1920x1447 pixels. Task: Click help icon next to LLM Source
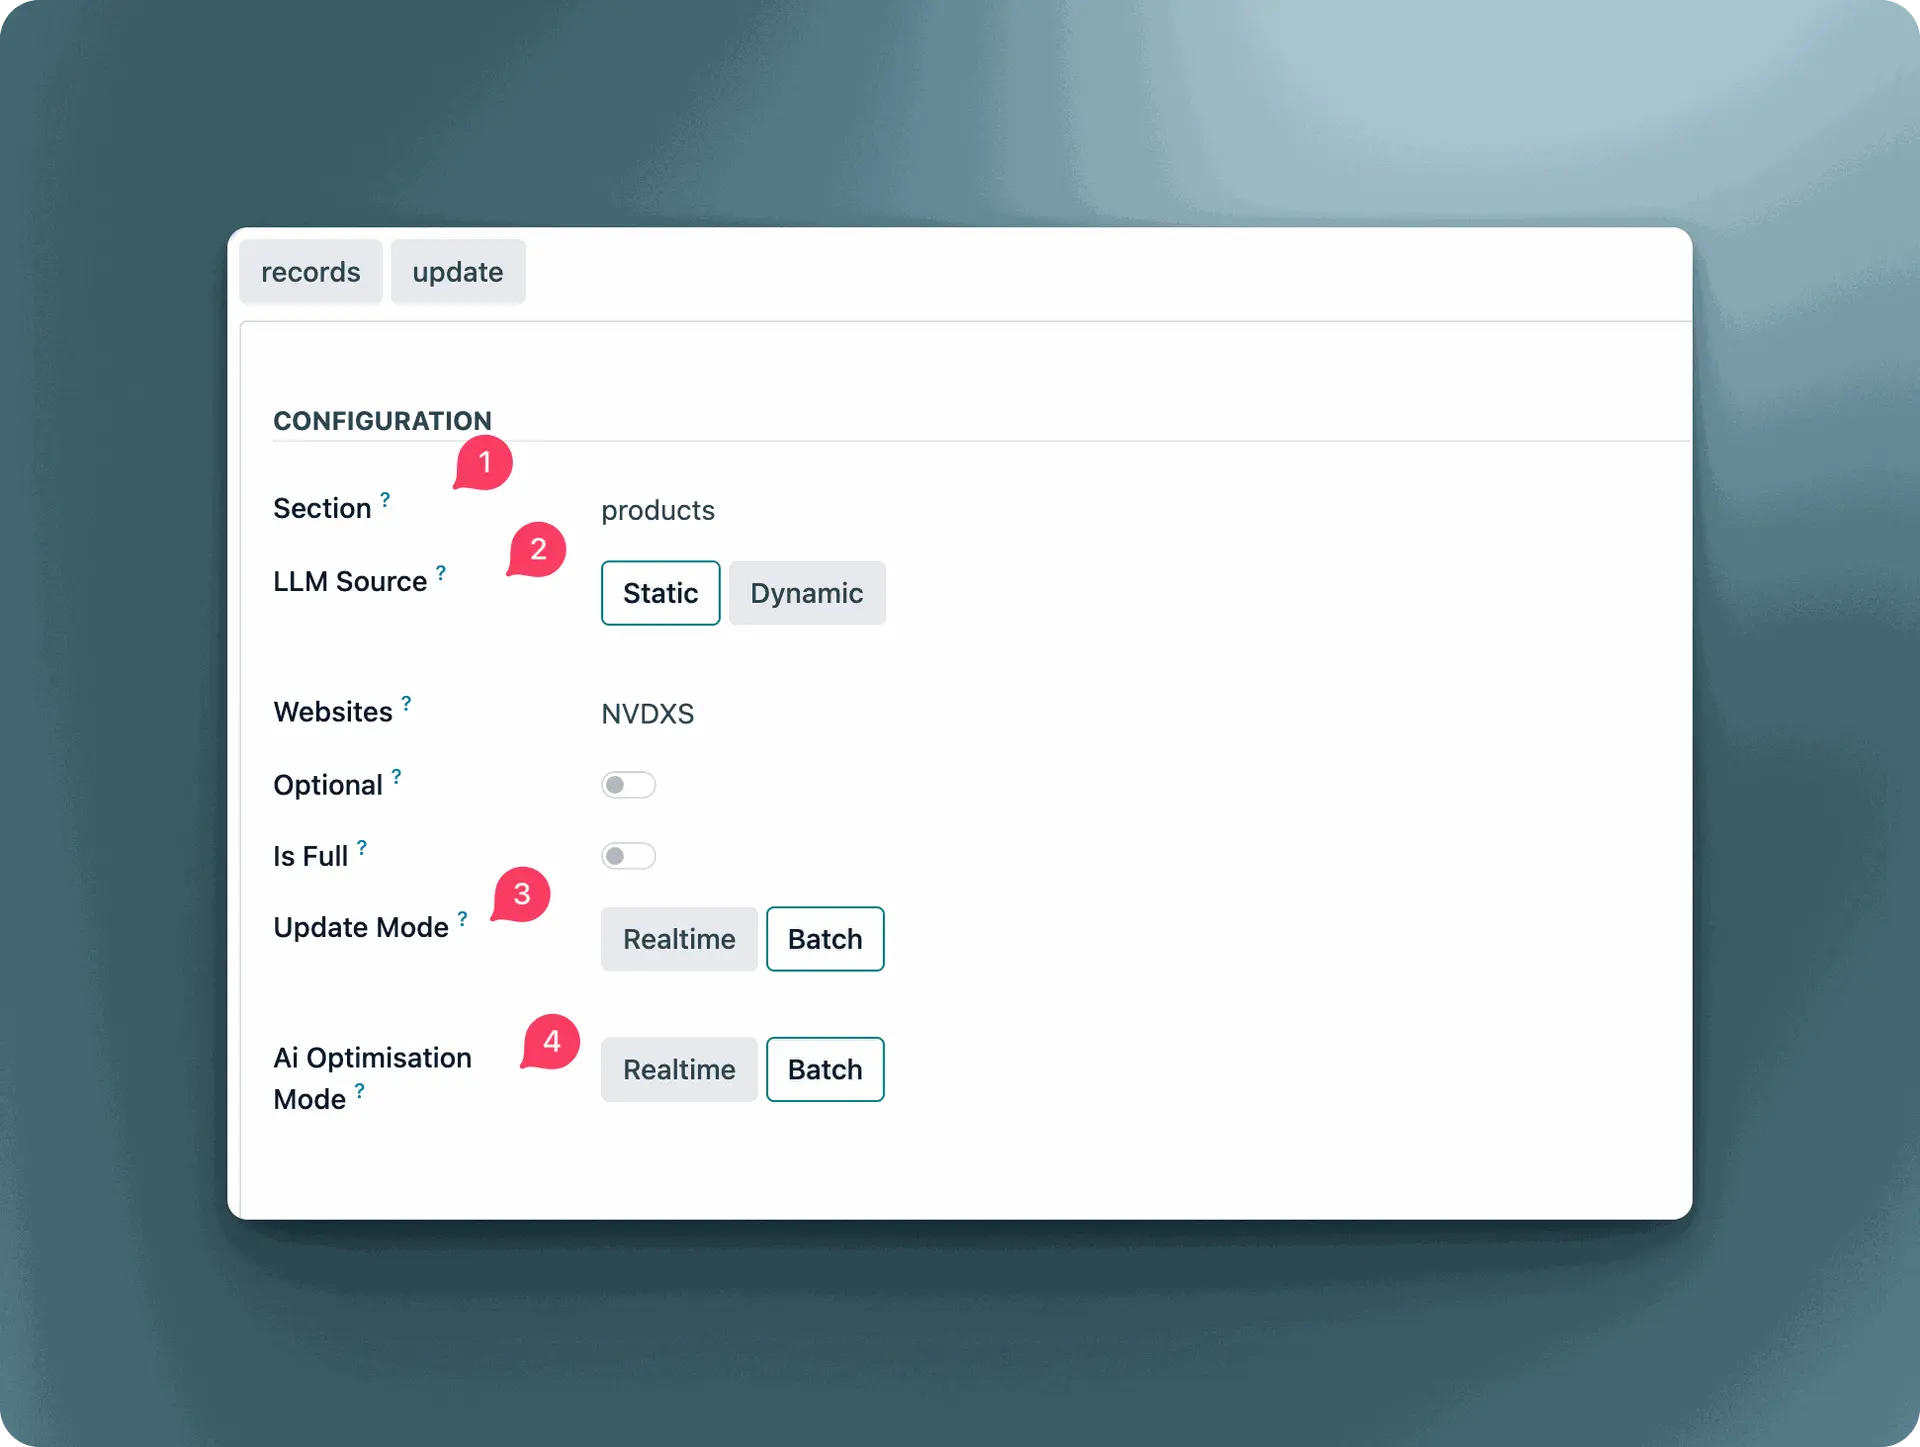[x=441, y=572]
